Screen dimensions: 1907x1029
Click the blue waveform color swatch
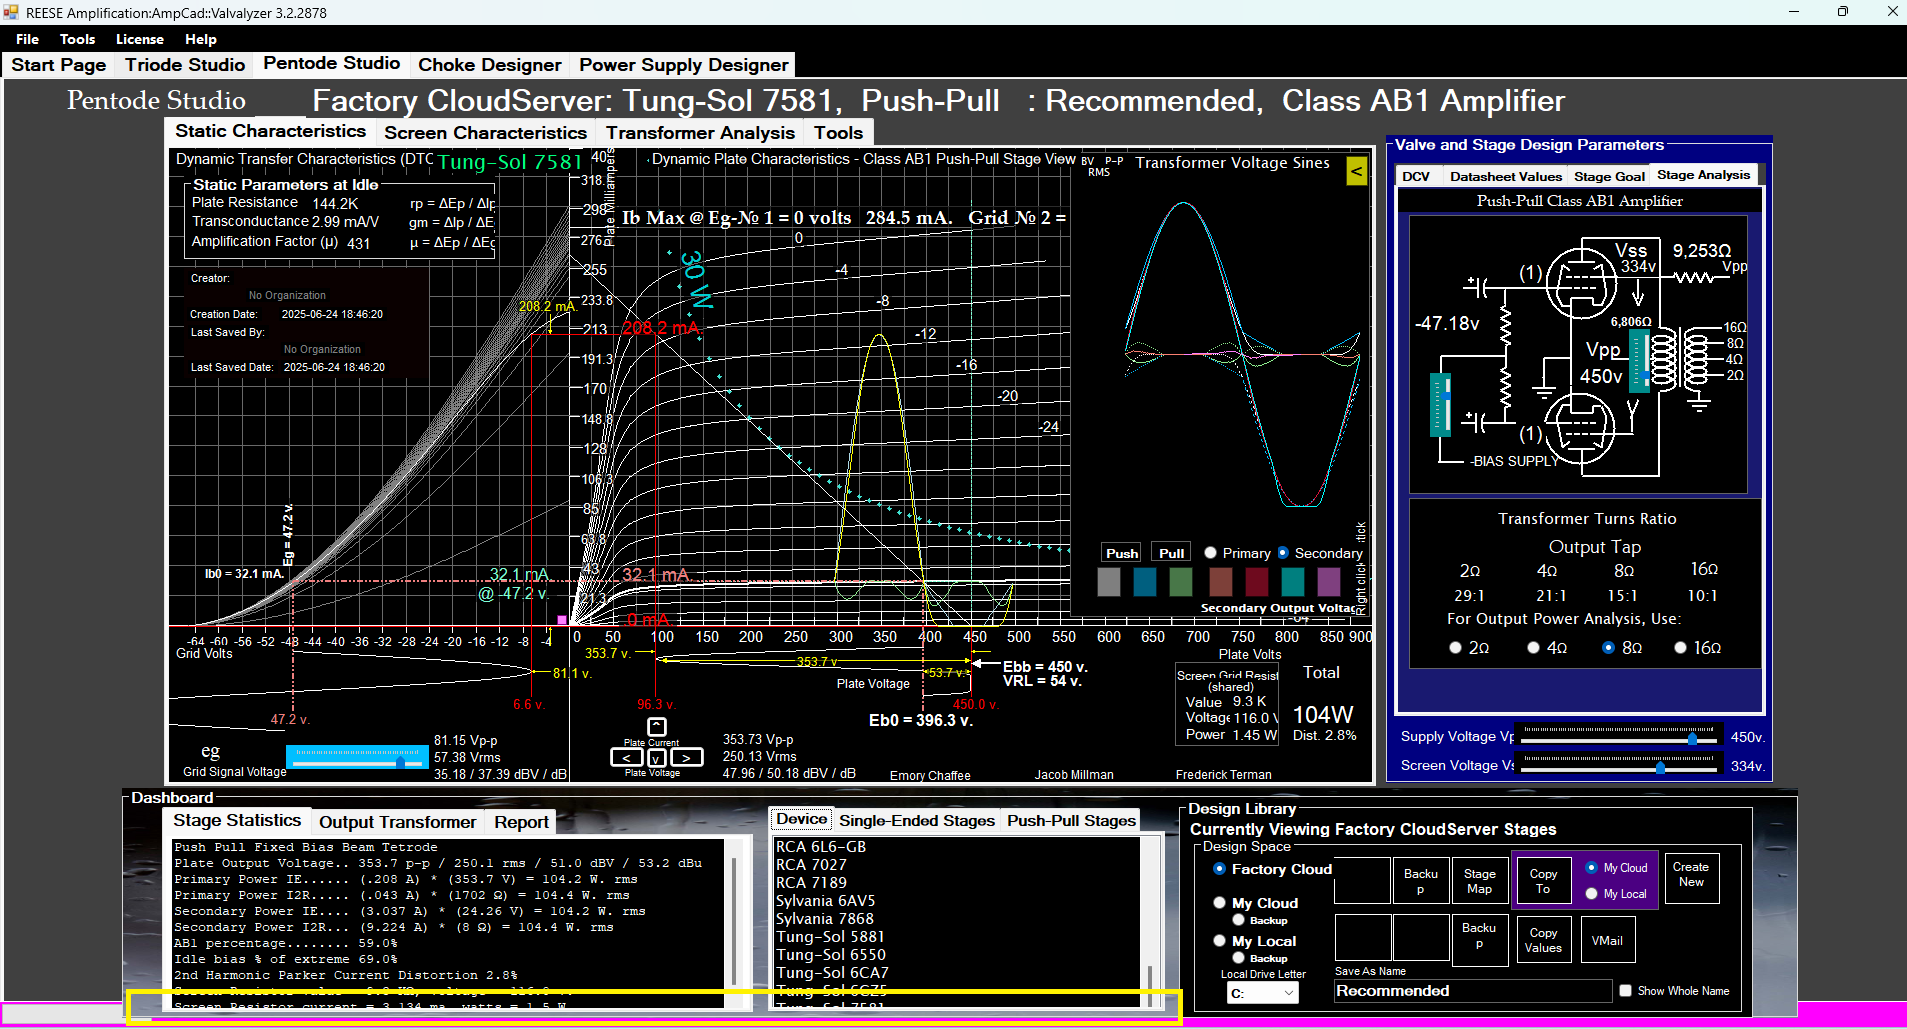point(1145,581)
